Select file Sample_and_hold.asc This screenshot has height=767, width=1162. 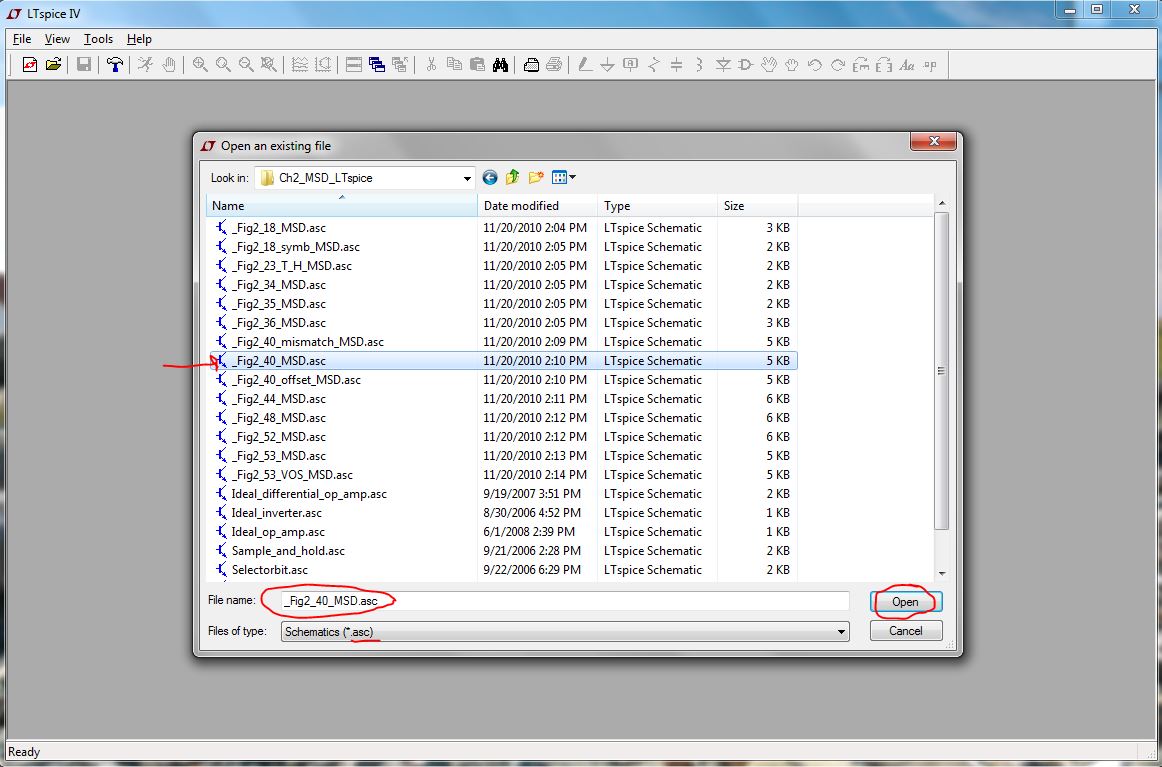(x=288, y=551)
